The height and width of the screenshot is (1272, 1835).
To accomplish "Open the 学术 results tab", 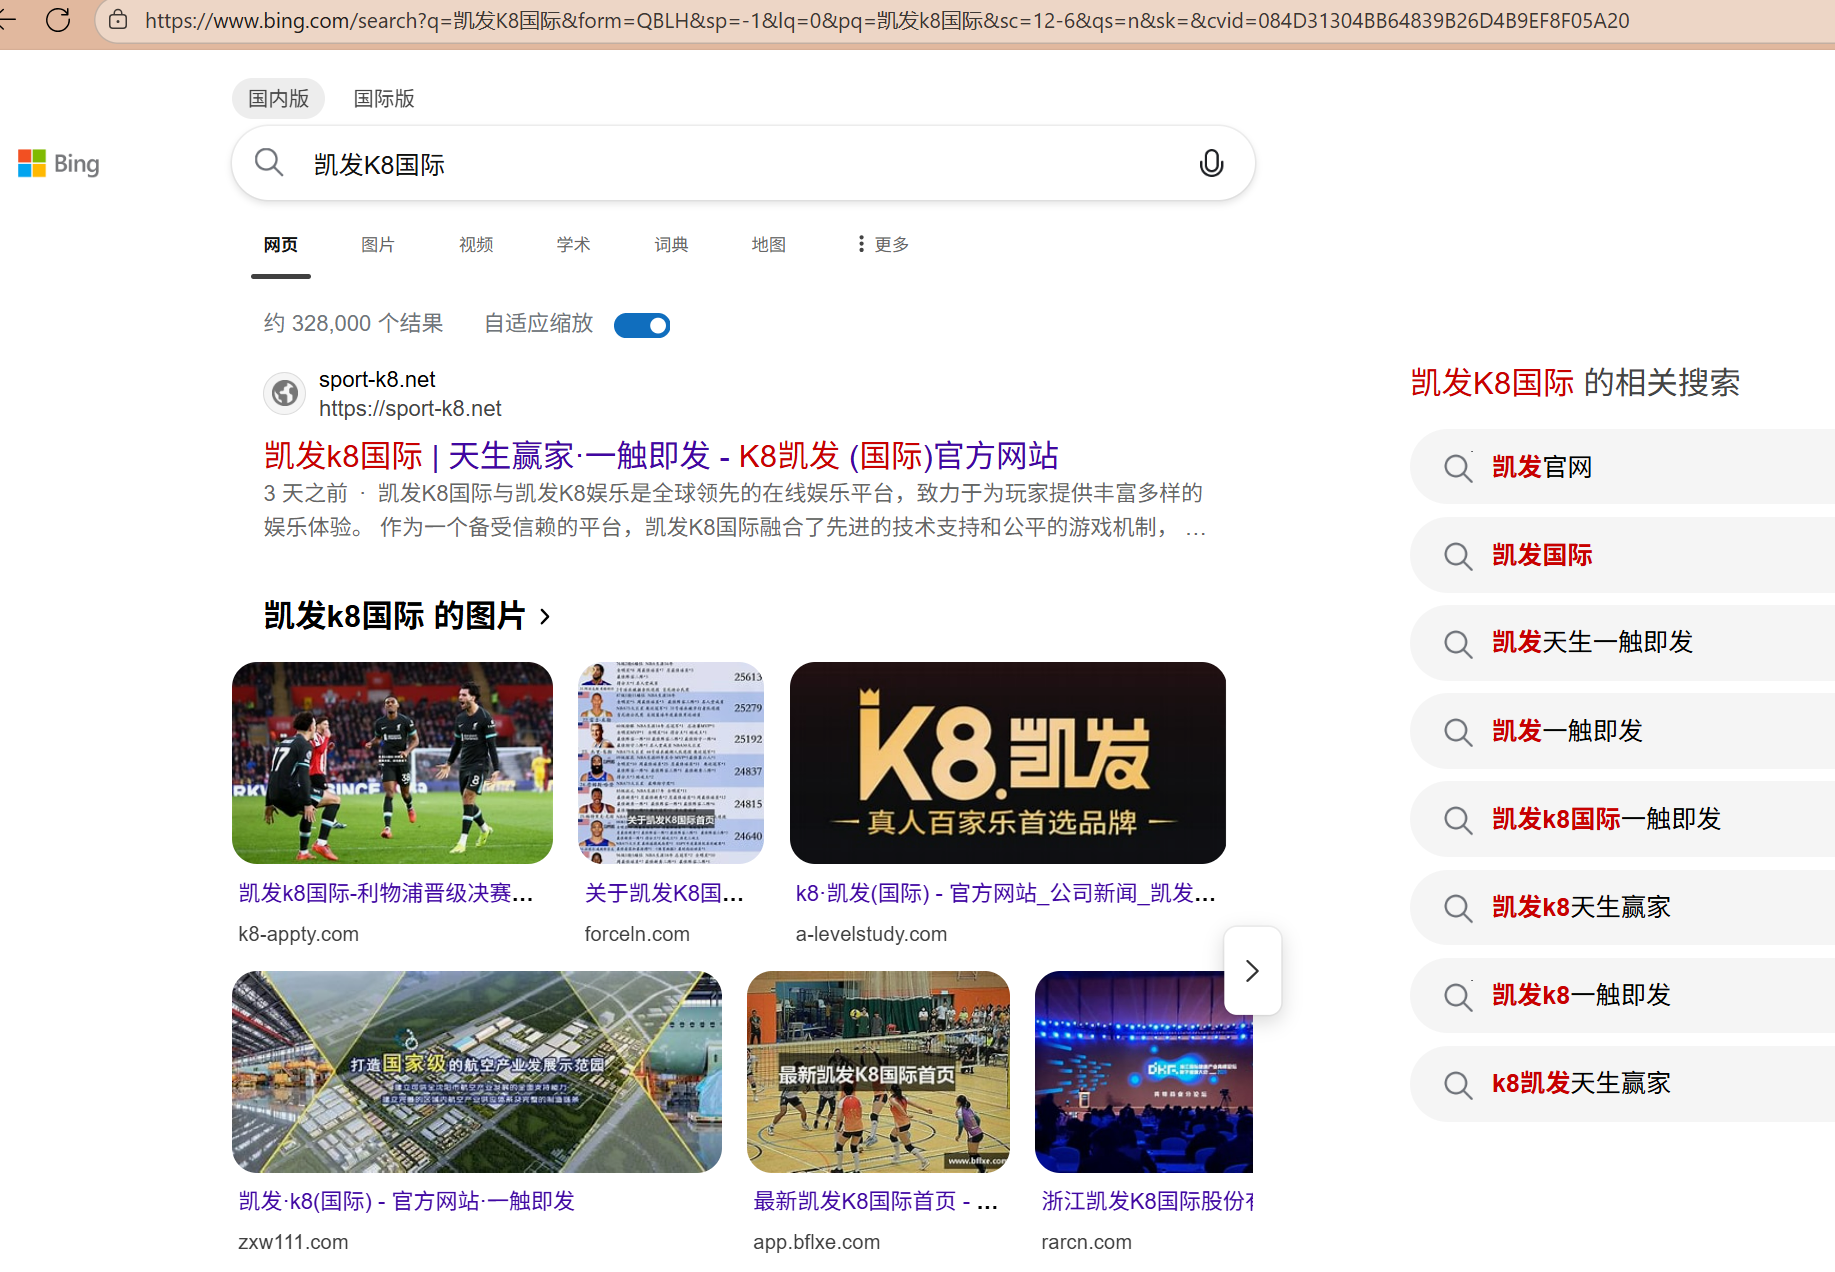I will 574,244.
